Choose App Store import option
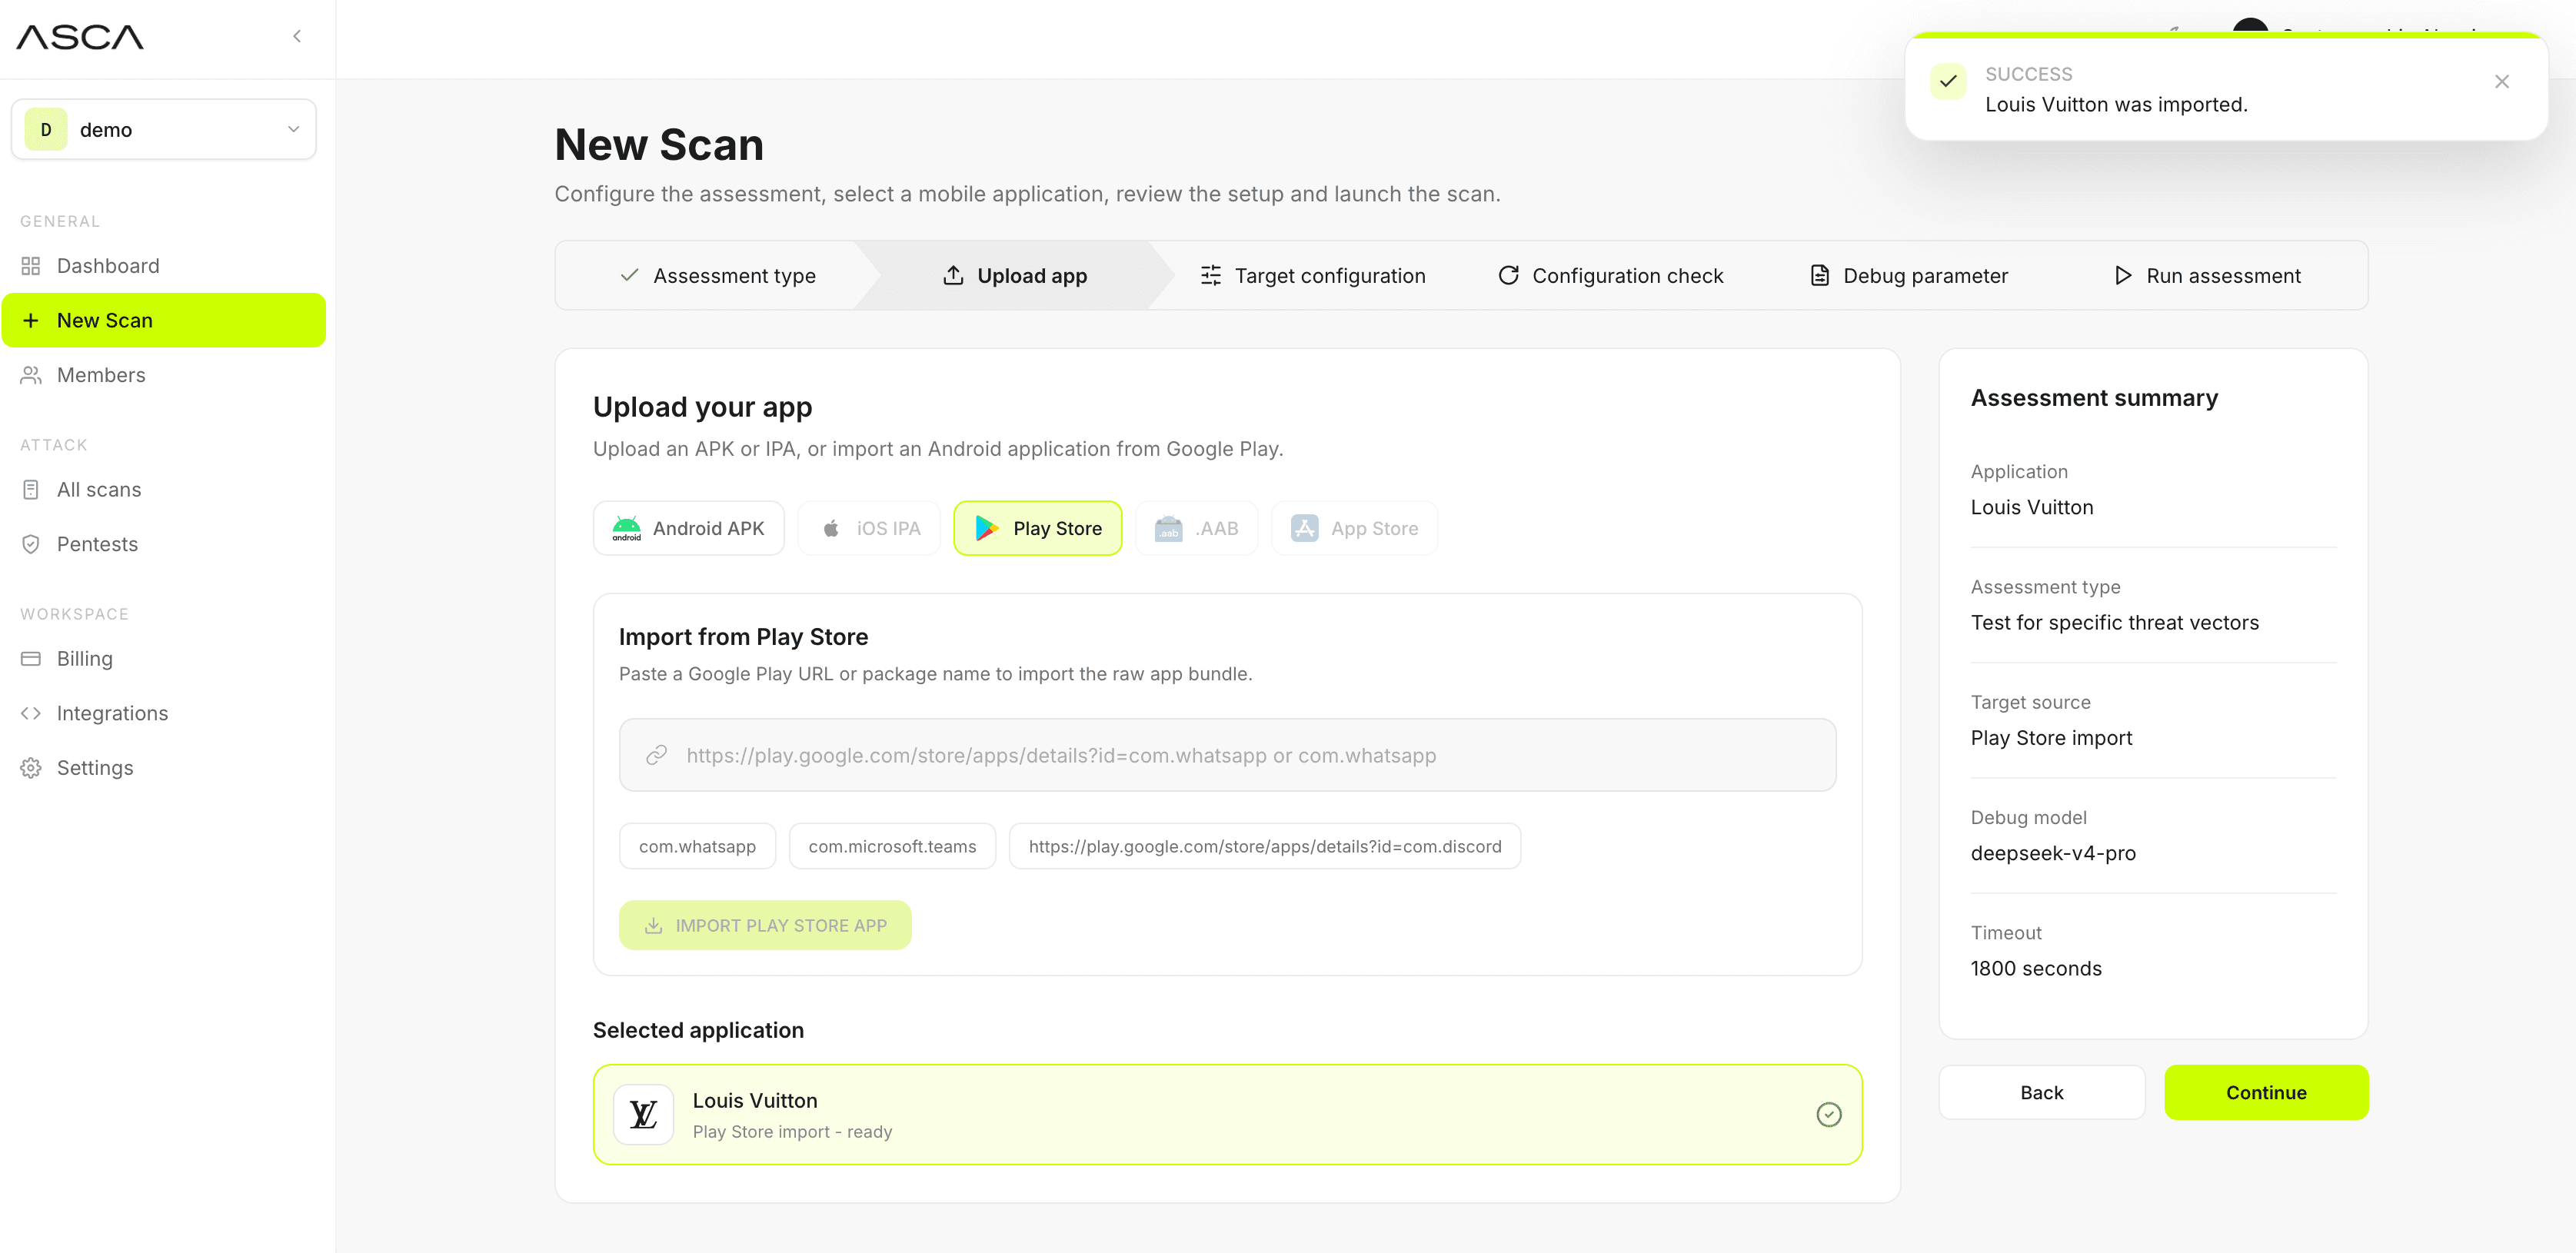This screenshot has width=2576, height=1253. [x=1355, y=528]
